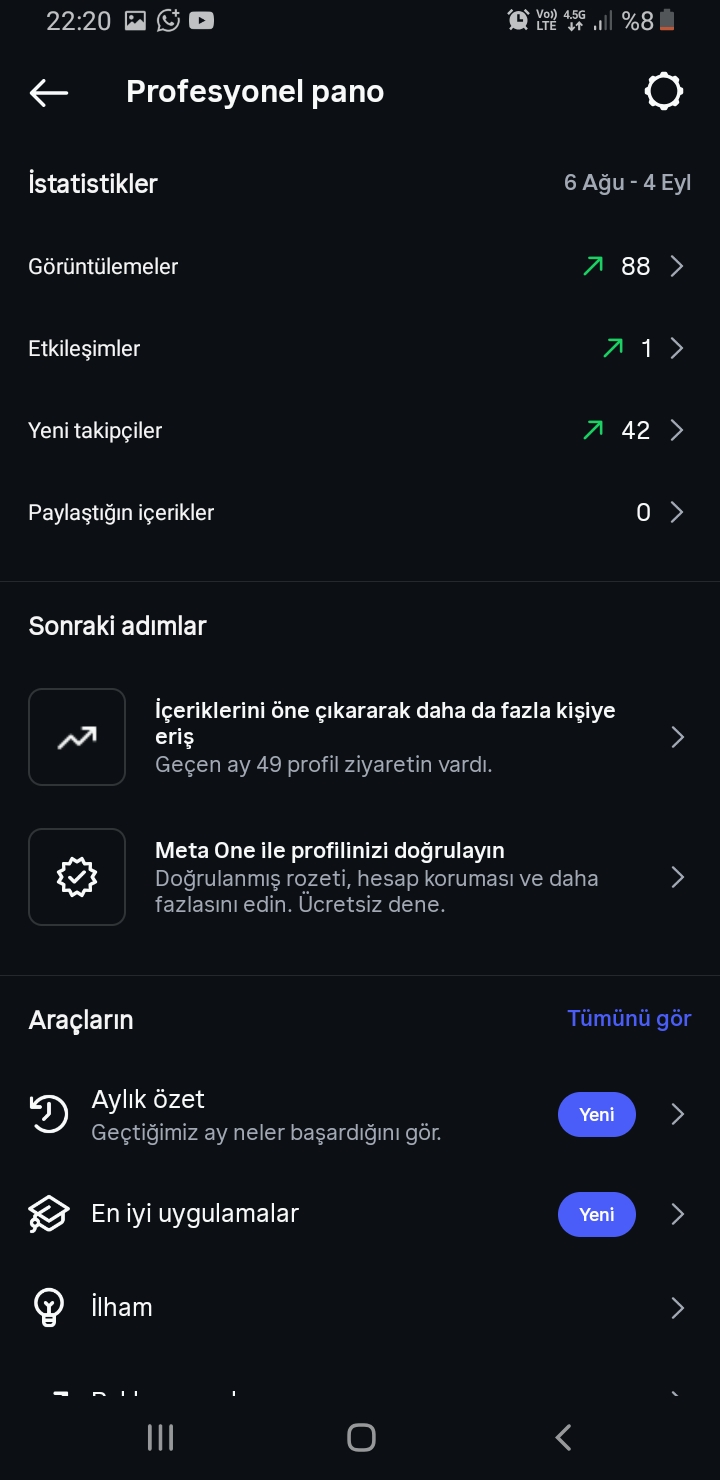The height and width of the screenshot is (1480, 720).
Task: Open Görüntülemeler details via its chevron
Action: (x=677, y=266)
